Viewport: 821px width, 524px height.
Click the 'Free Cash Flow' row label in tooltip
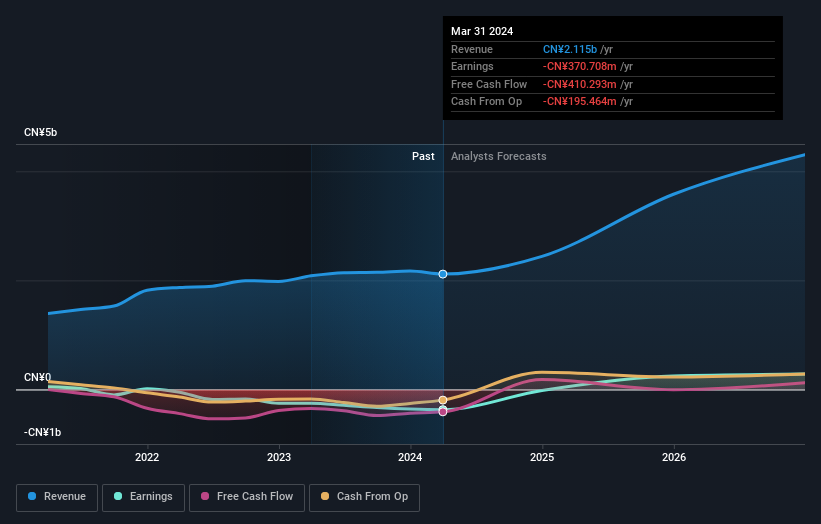click(x=489, y=84)
